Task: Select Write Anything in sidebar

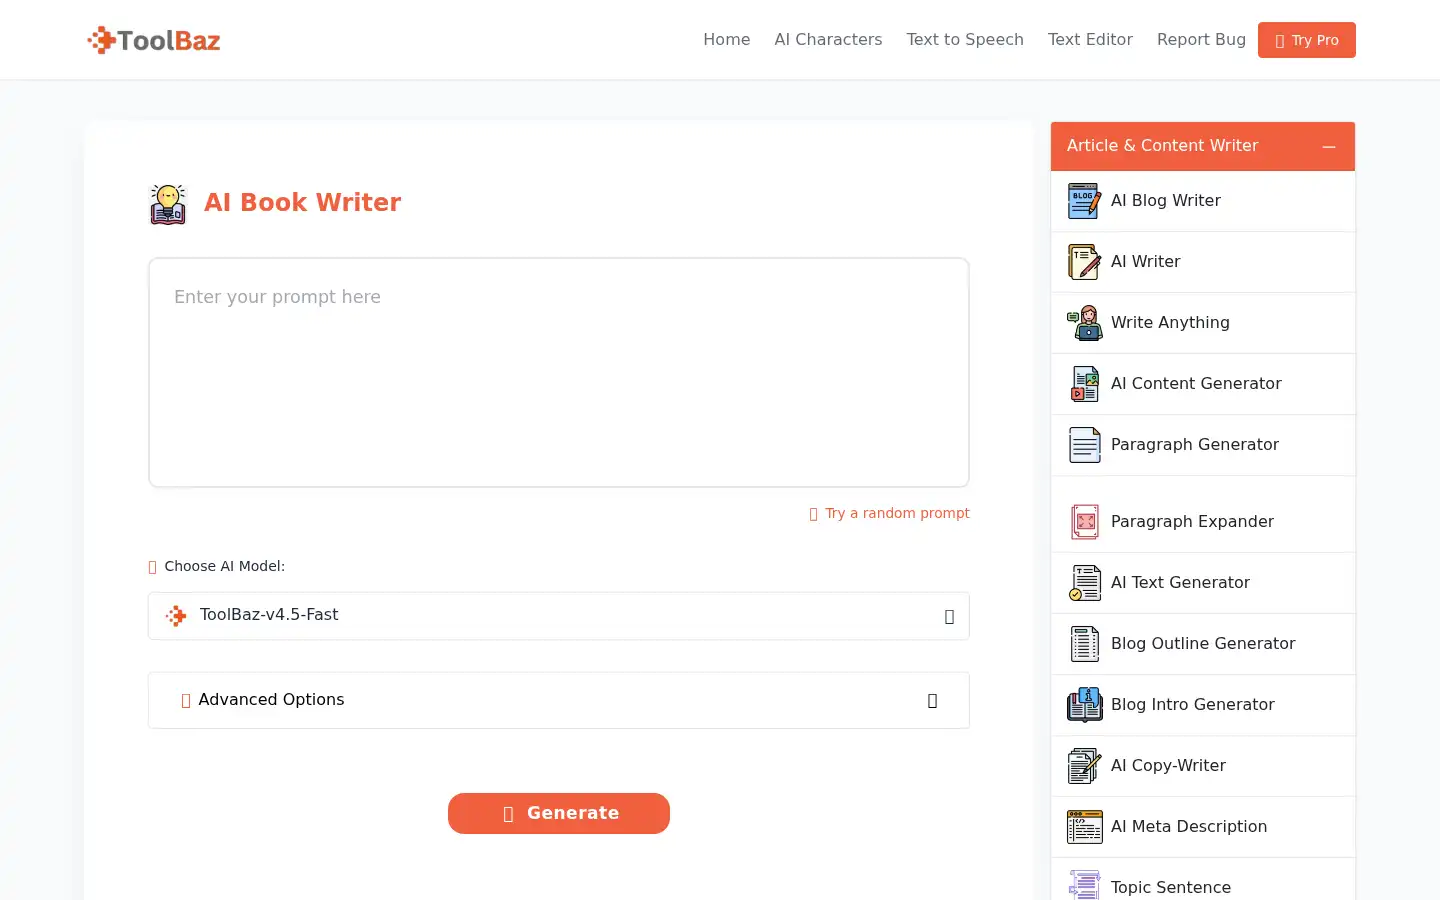Action: click(1203, 323)
